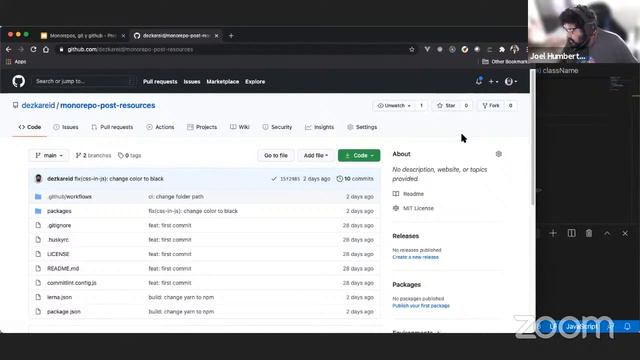Open Issues in the GitHub header
Screen dimensions: 640x360
pos(192,82)
